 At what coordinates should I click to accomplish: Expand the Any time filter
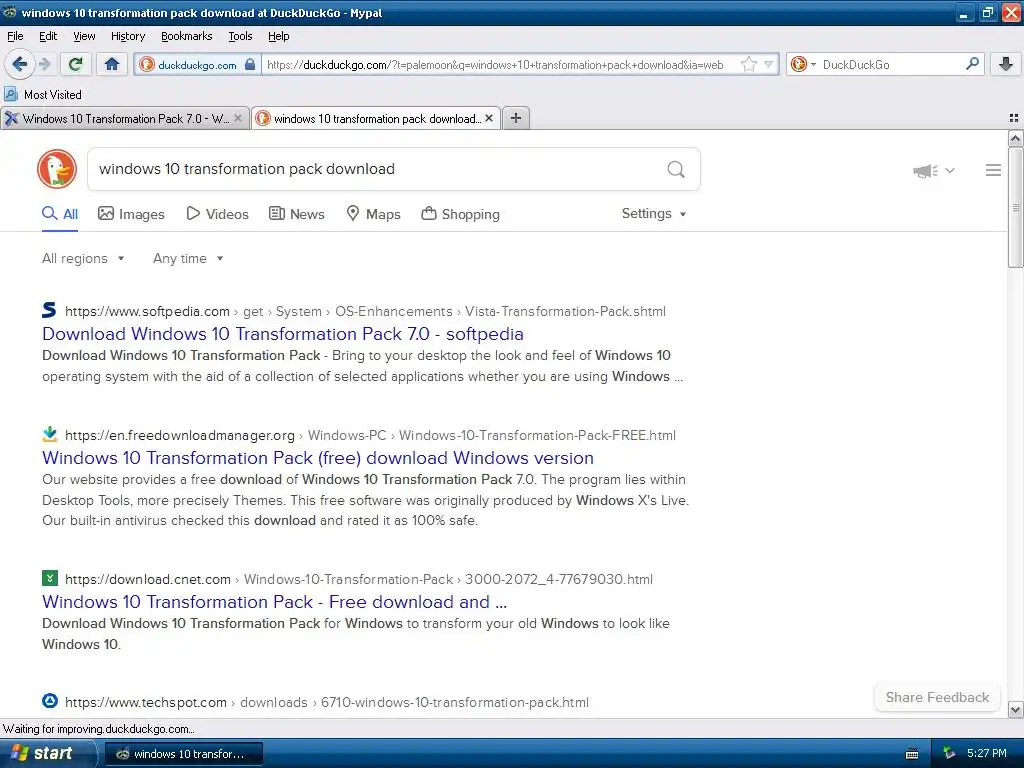coord(188,259)
